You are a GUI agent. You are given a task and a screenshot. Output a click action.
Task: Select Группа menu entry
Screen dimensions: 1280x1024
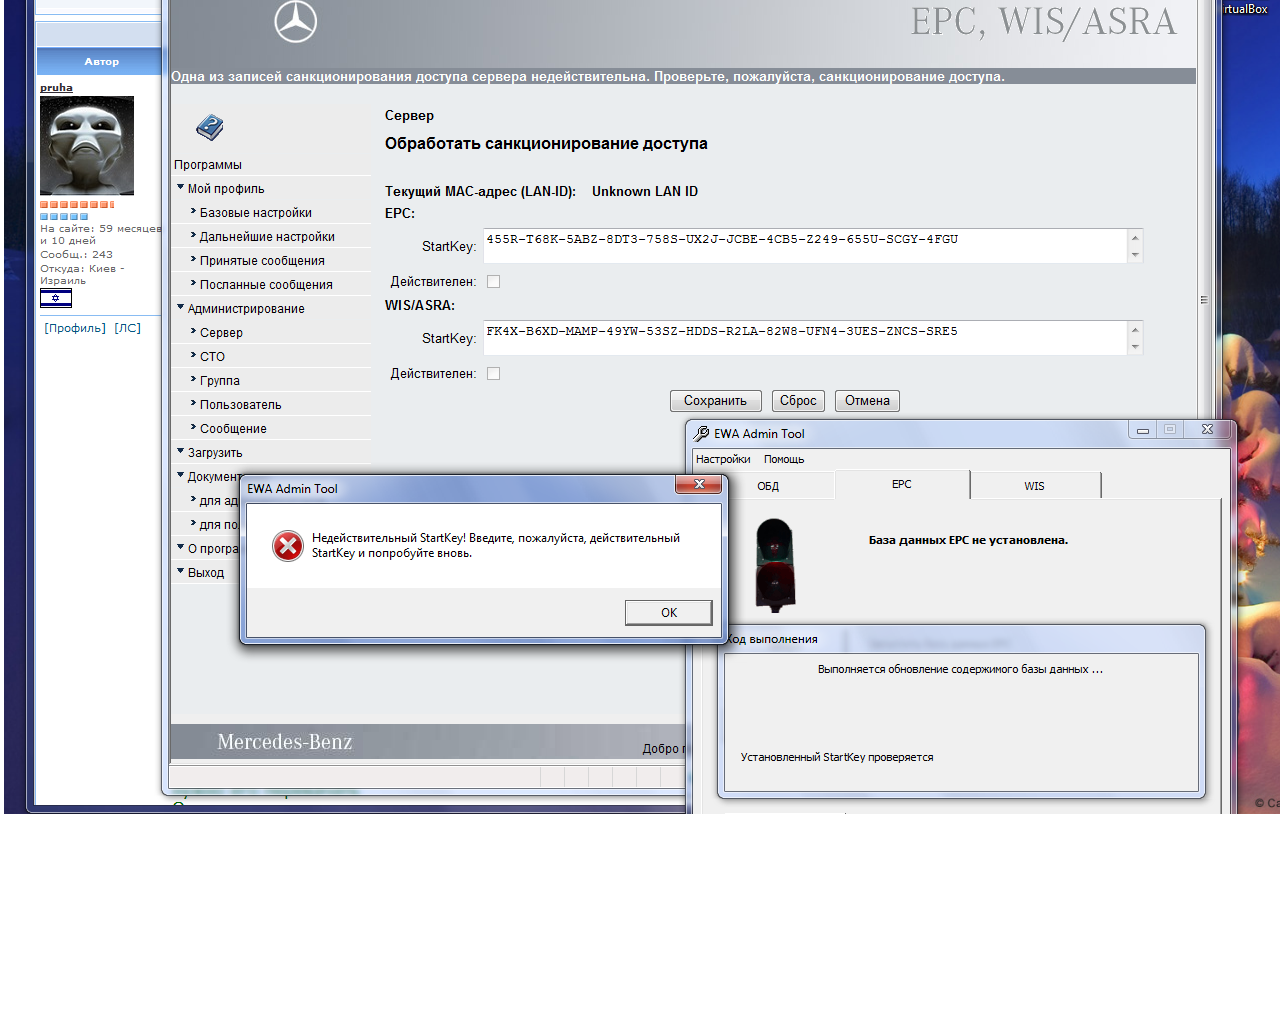220,381
